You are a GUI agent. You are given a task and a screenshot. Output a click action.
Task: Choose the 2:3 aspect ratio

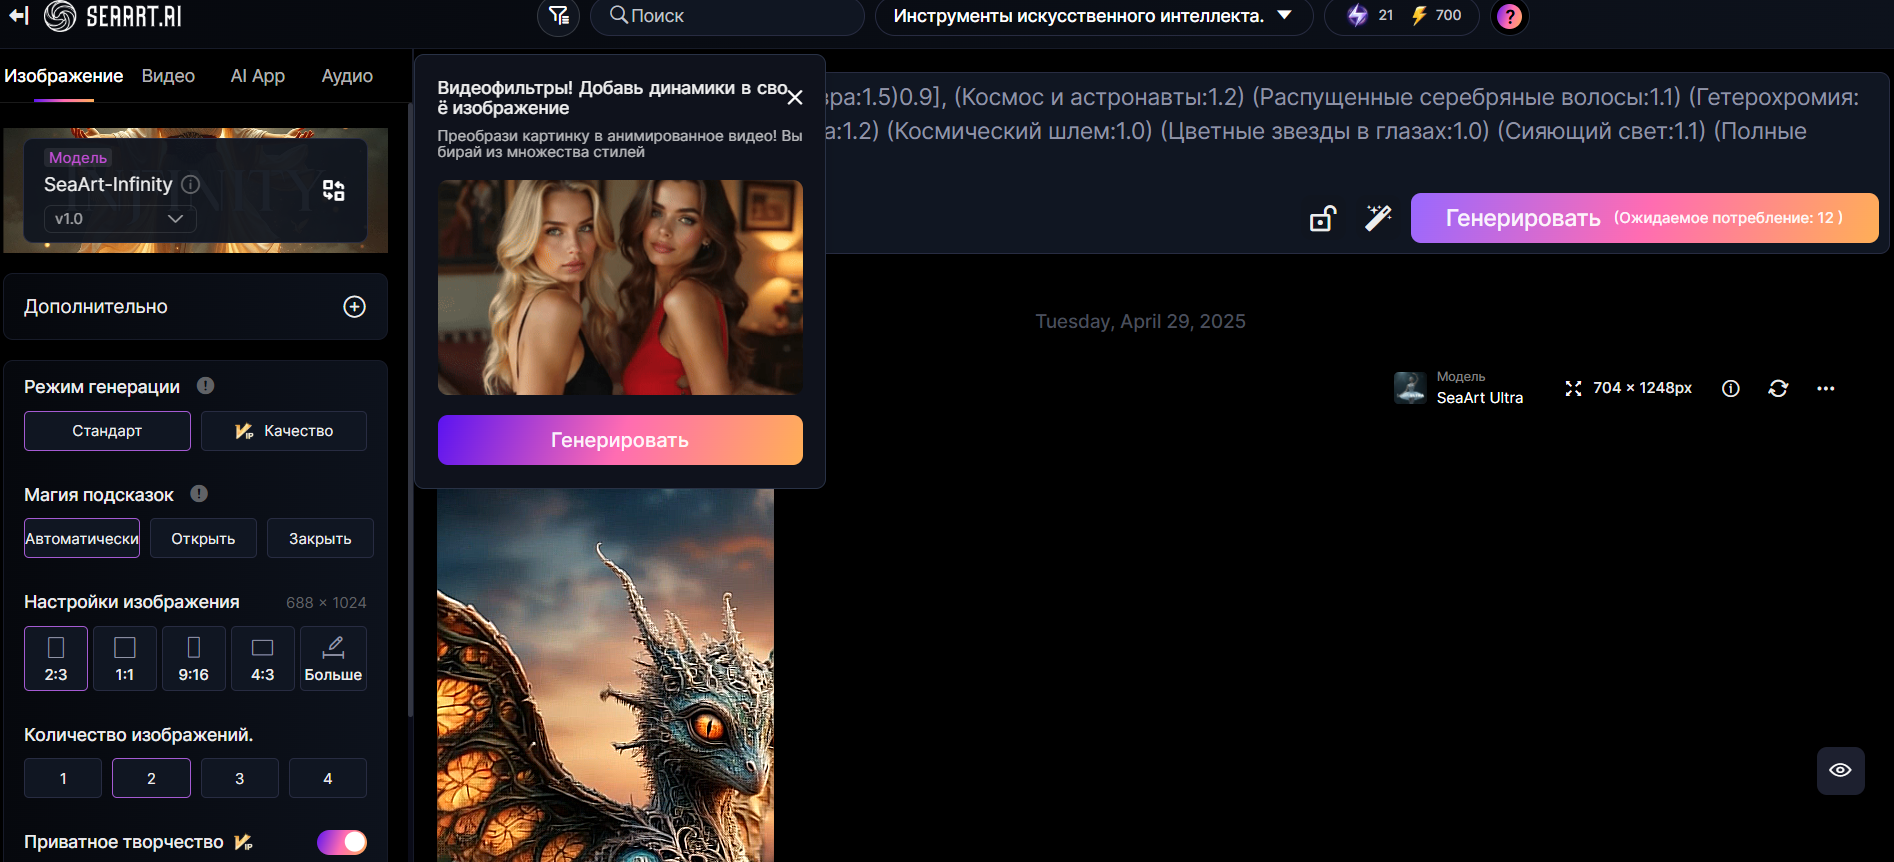click(x=56, y=658)
